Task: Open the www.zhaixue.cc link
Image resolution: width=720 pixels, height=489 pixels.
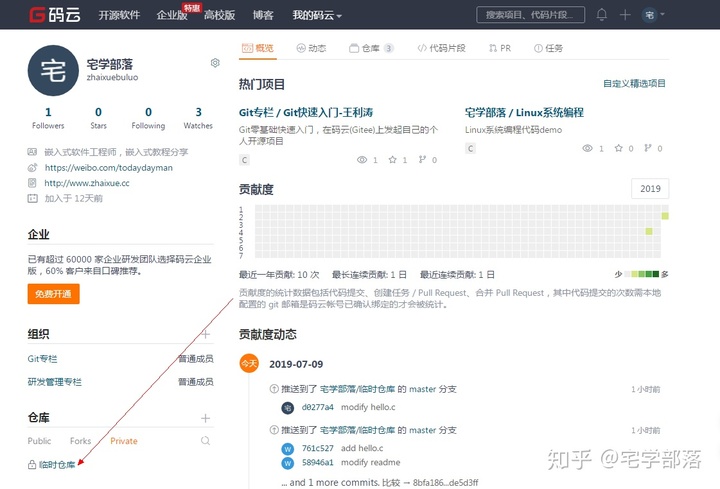Action: click(x=87, y=183)
